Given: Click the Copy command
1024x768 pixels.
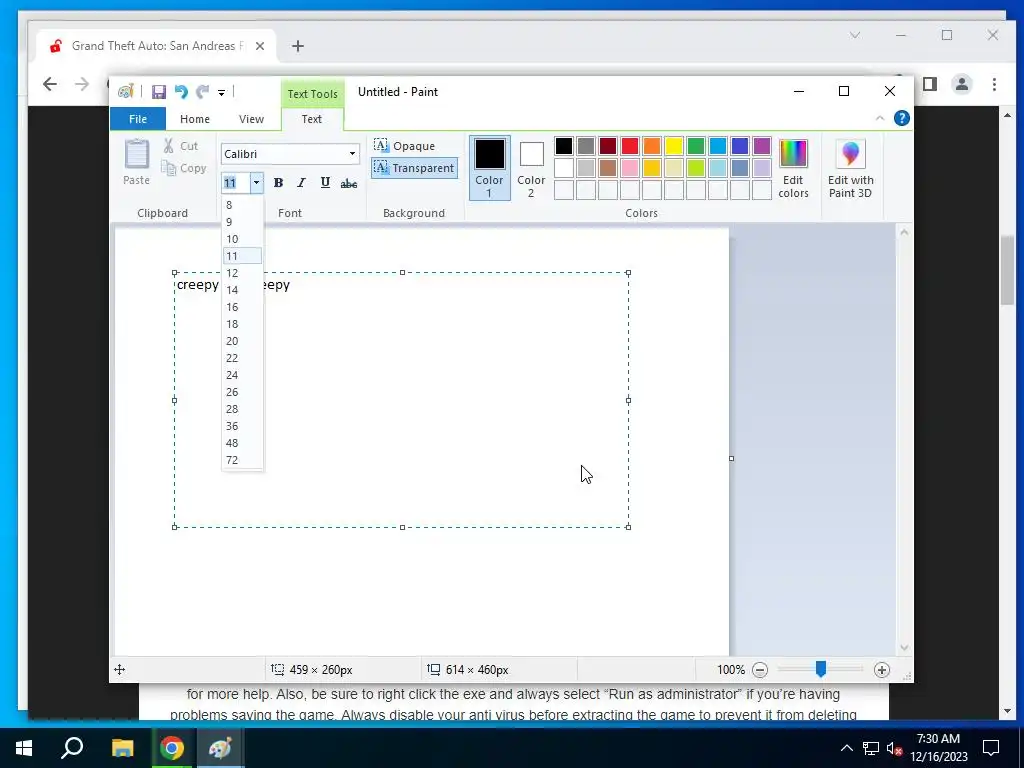Looking at the screenshot, I should tap(184, 168).
